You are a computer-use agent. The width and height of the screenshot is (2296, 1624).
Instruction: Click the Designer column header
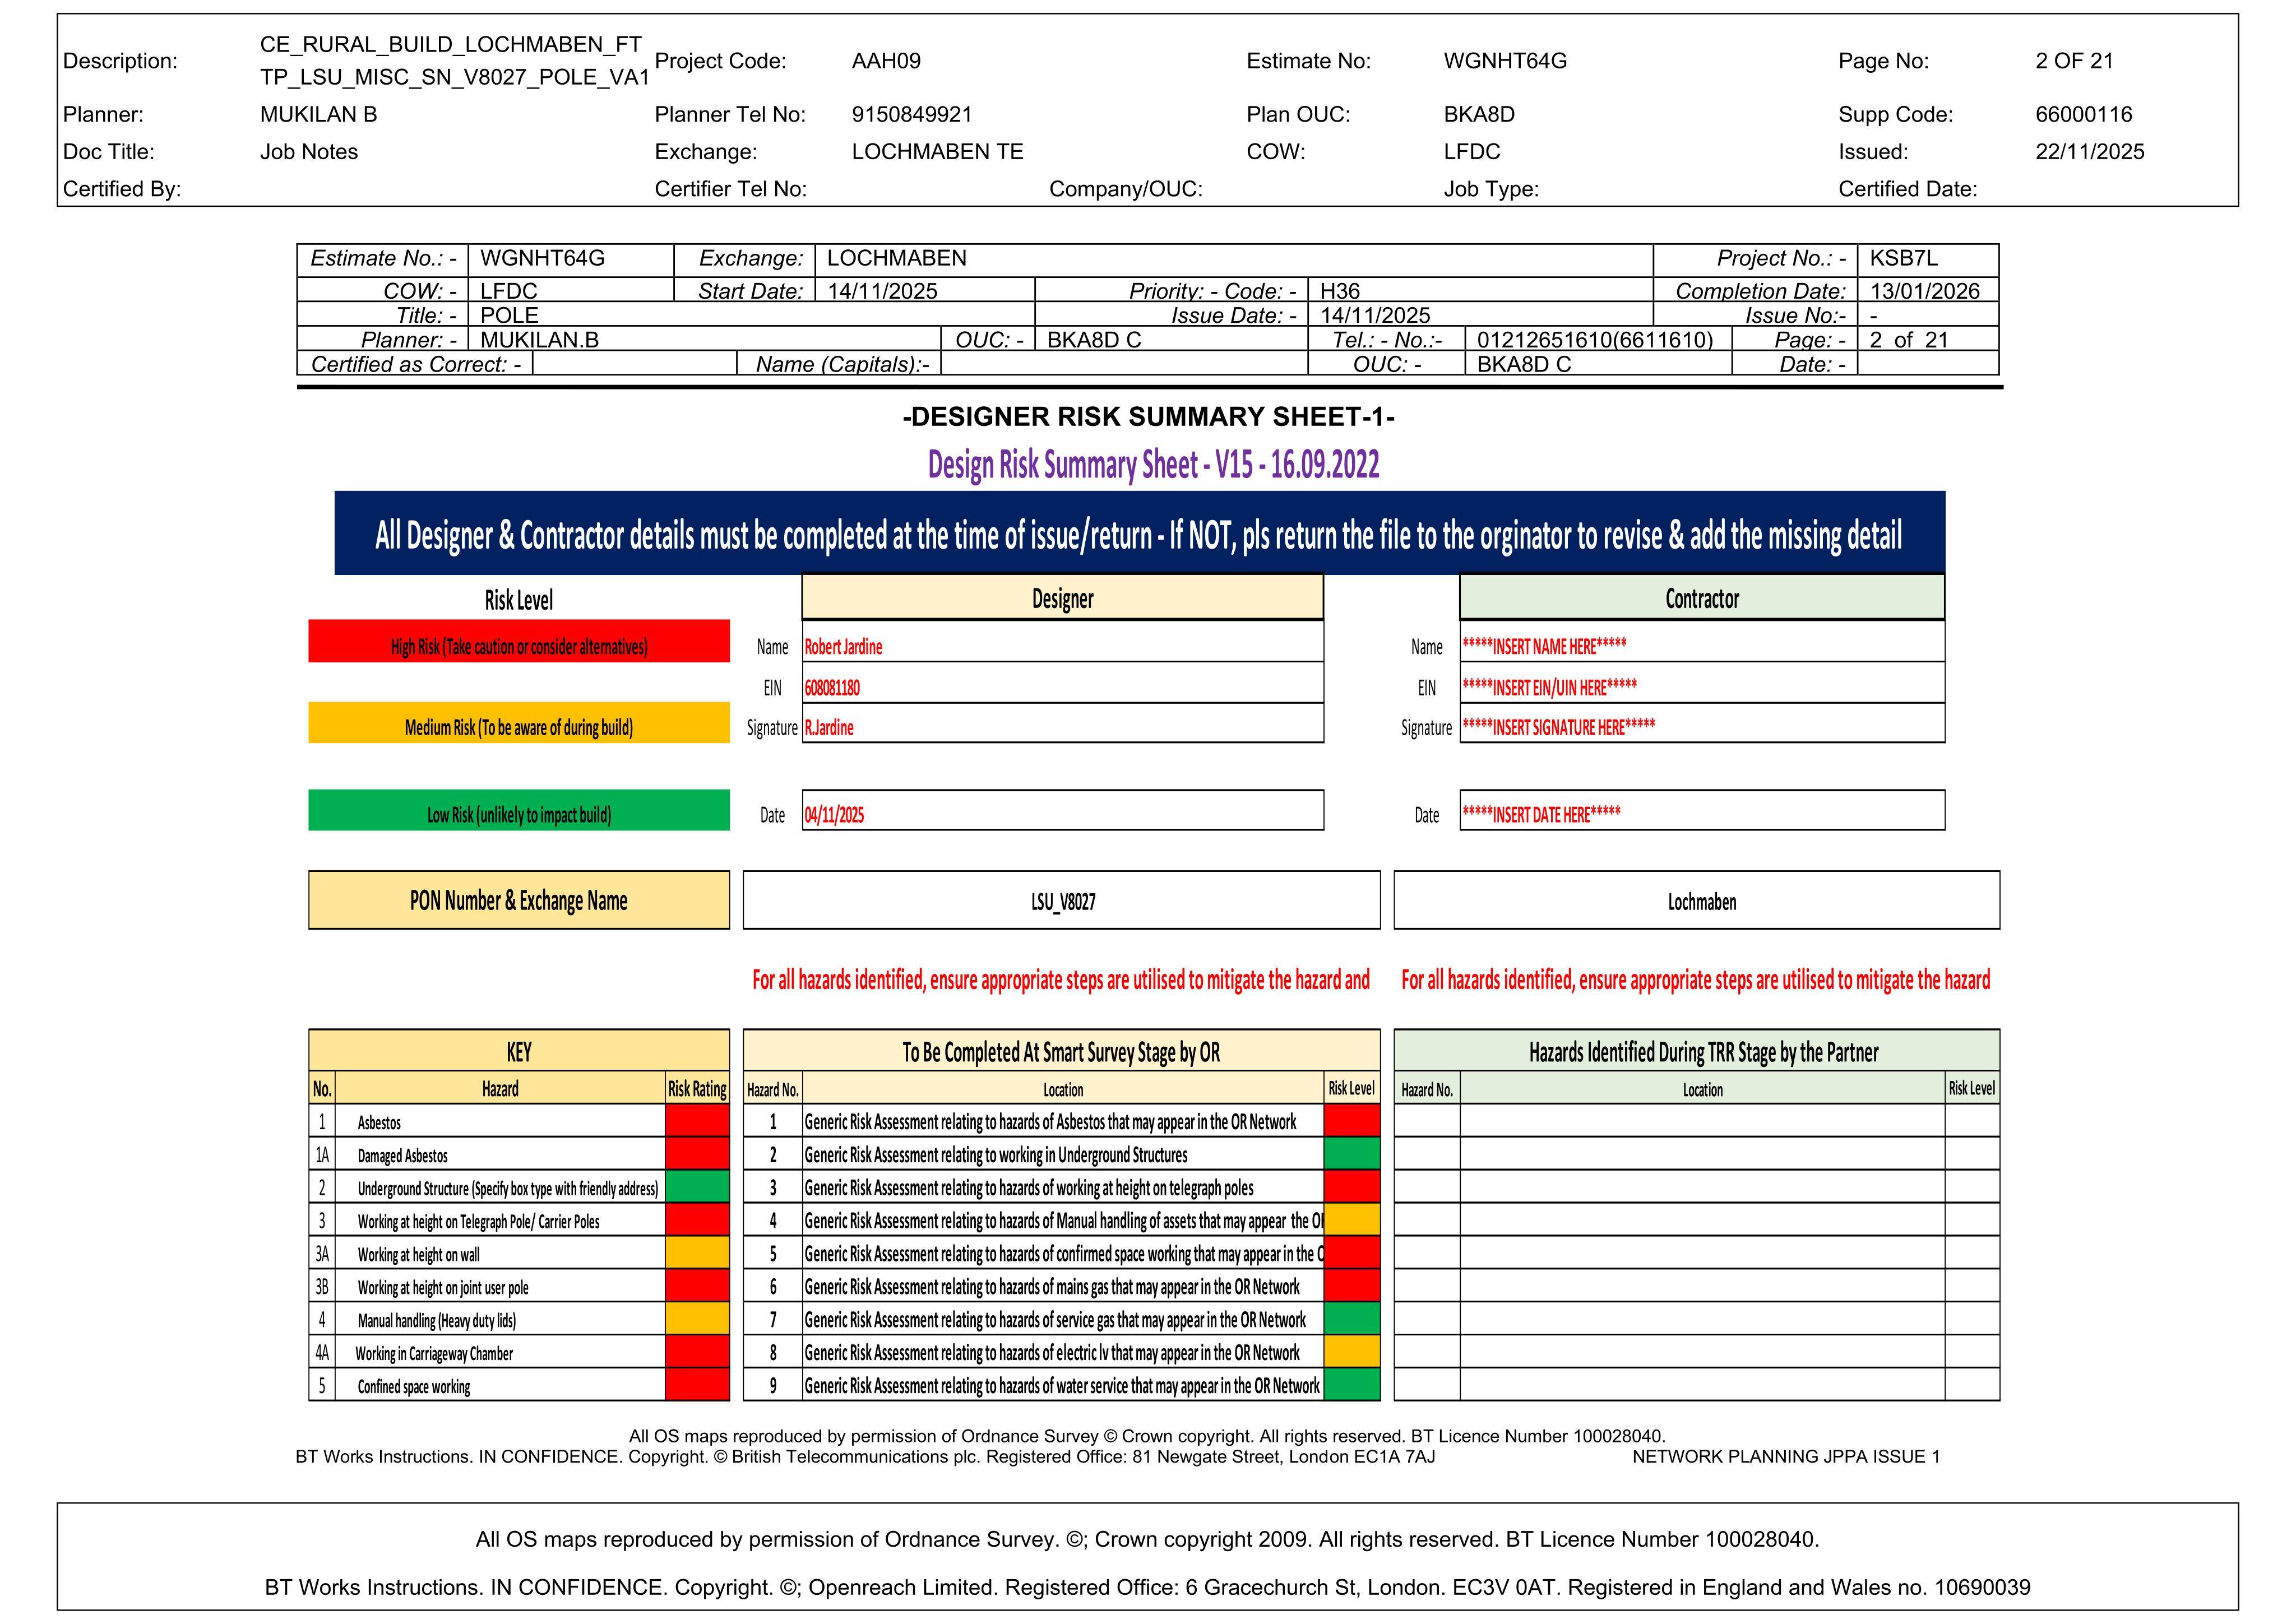tap(1062, 597)
